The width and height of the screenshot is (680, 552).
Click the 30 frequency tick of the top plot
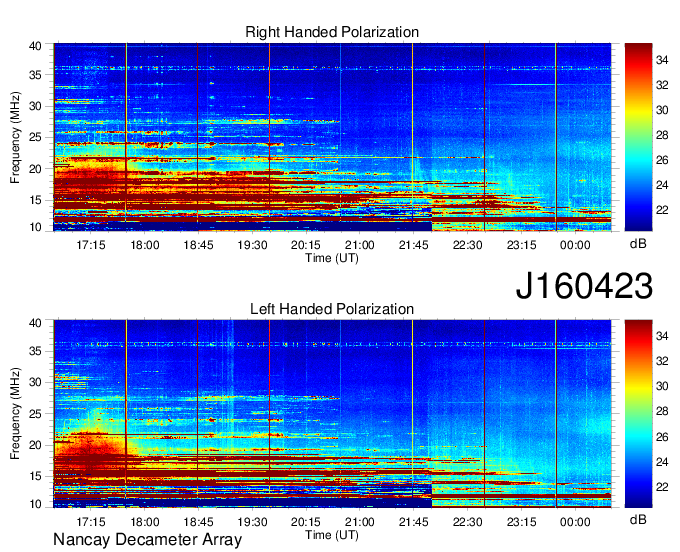pos(35,106)
